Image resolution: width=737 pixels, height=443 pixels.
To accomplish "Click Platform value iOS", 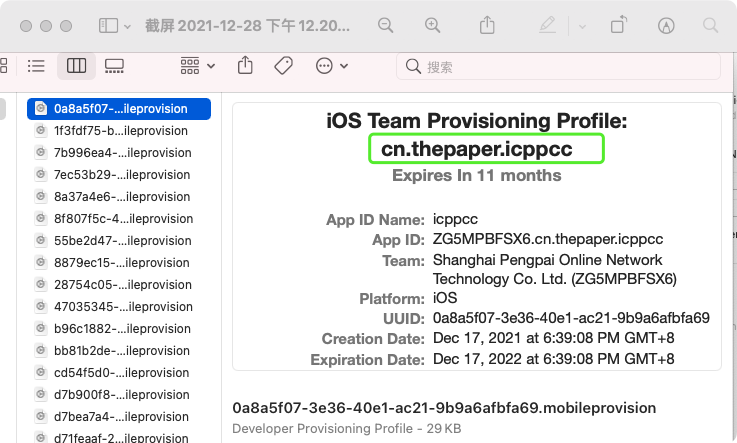I will pyautogui.click(x=445, y=298).
